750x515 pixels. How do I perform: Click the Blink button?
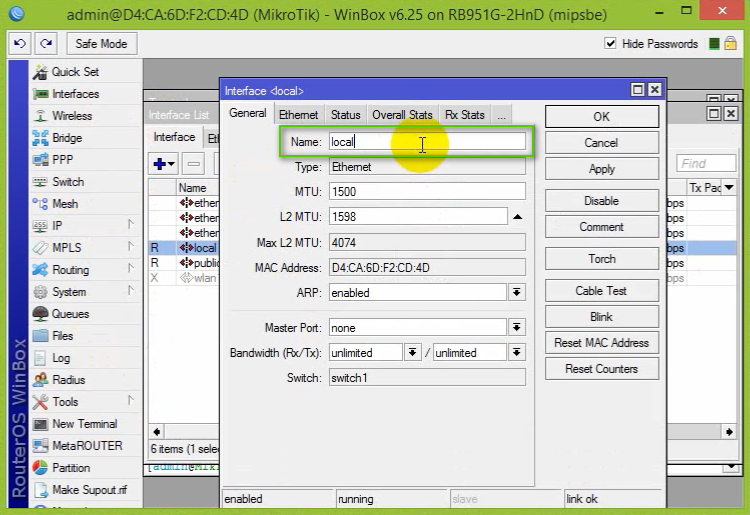point(602,317)
